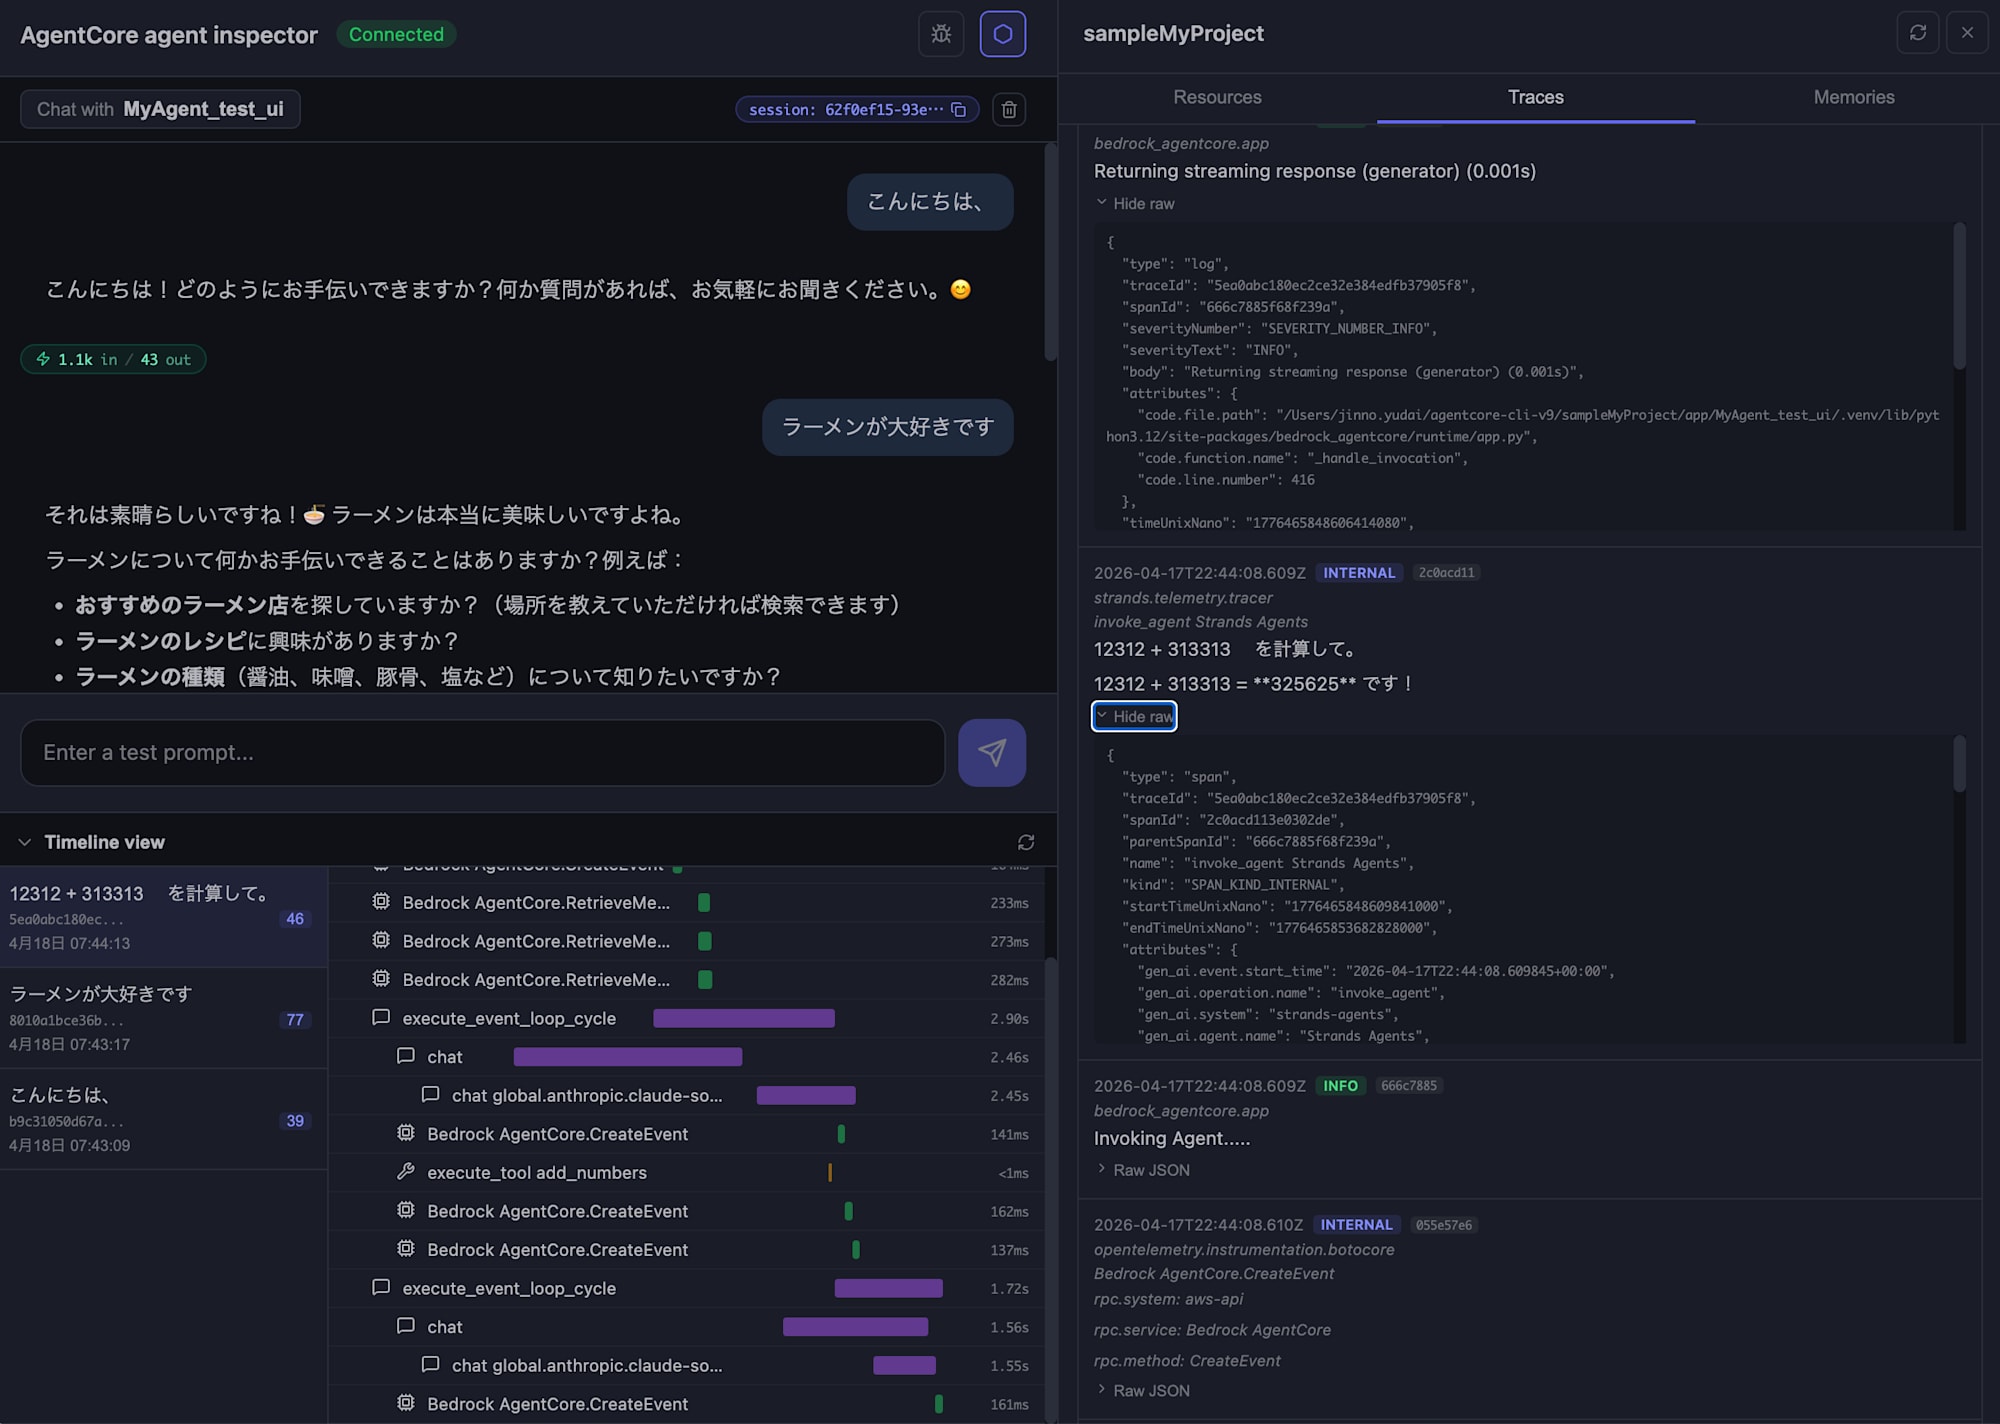Click the execute_tool add_numbers wrench icon
This screenshot has width=2000, height=1424.
(x=406, y=1172)
